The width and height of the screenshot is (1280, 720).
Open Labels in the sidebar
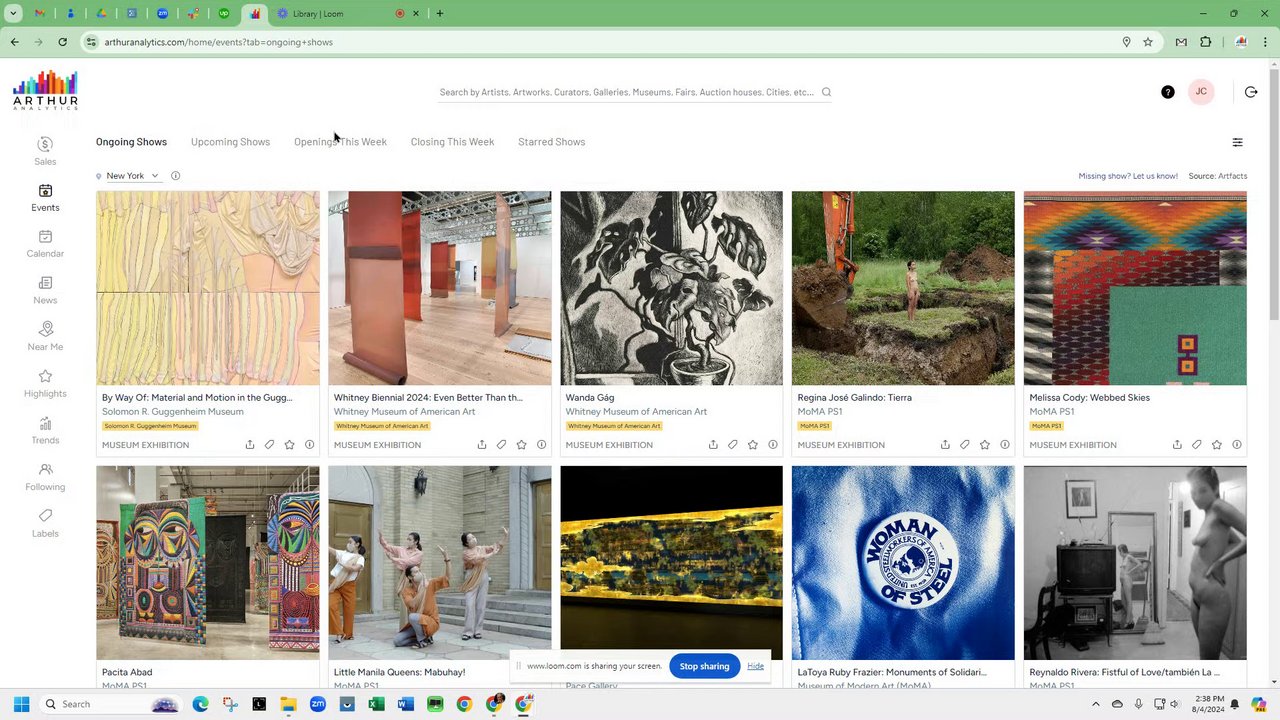45,523
